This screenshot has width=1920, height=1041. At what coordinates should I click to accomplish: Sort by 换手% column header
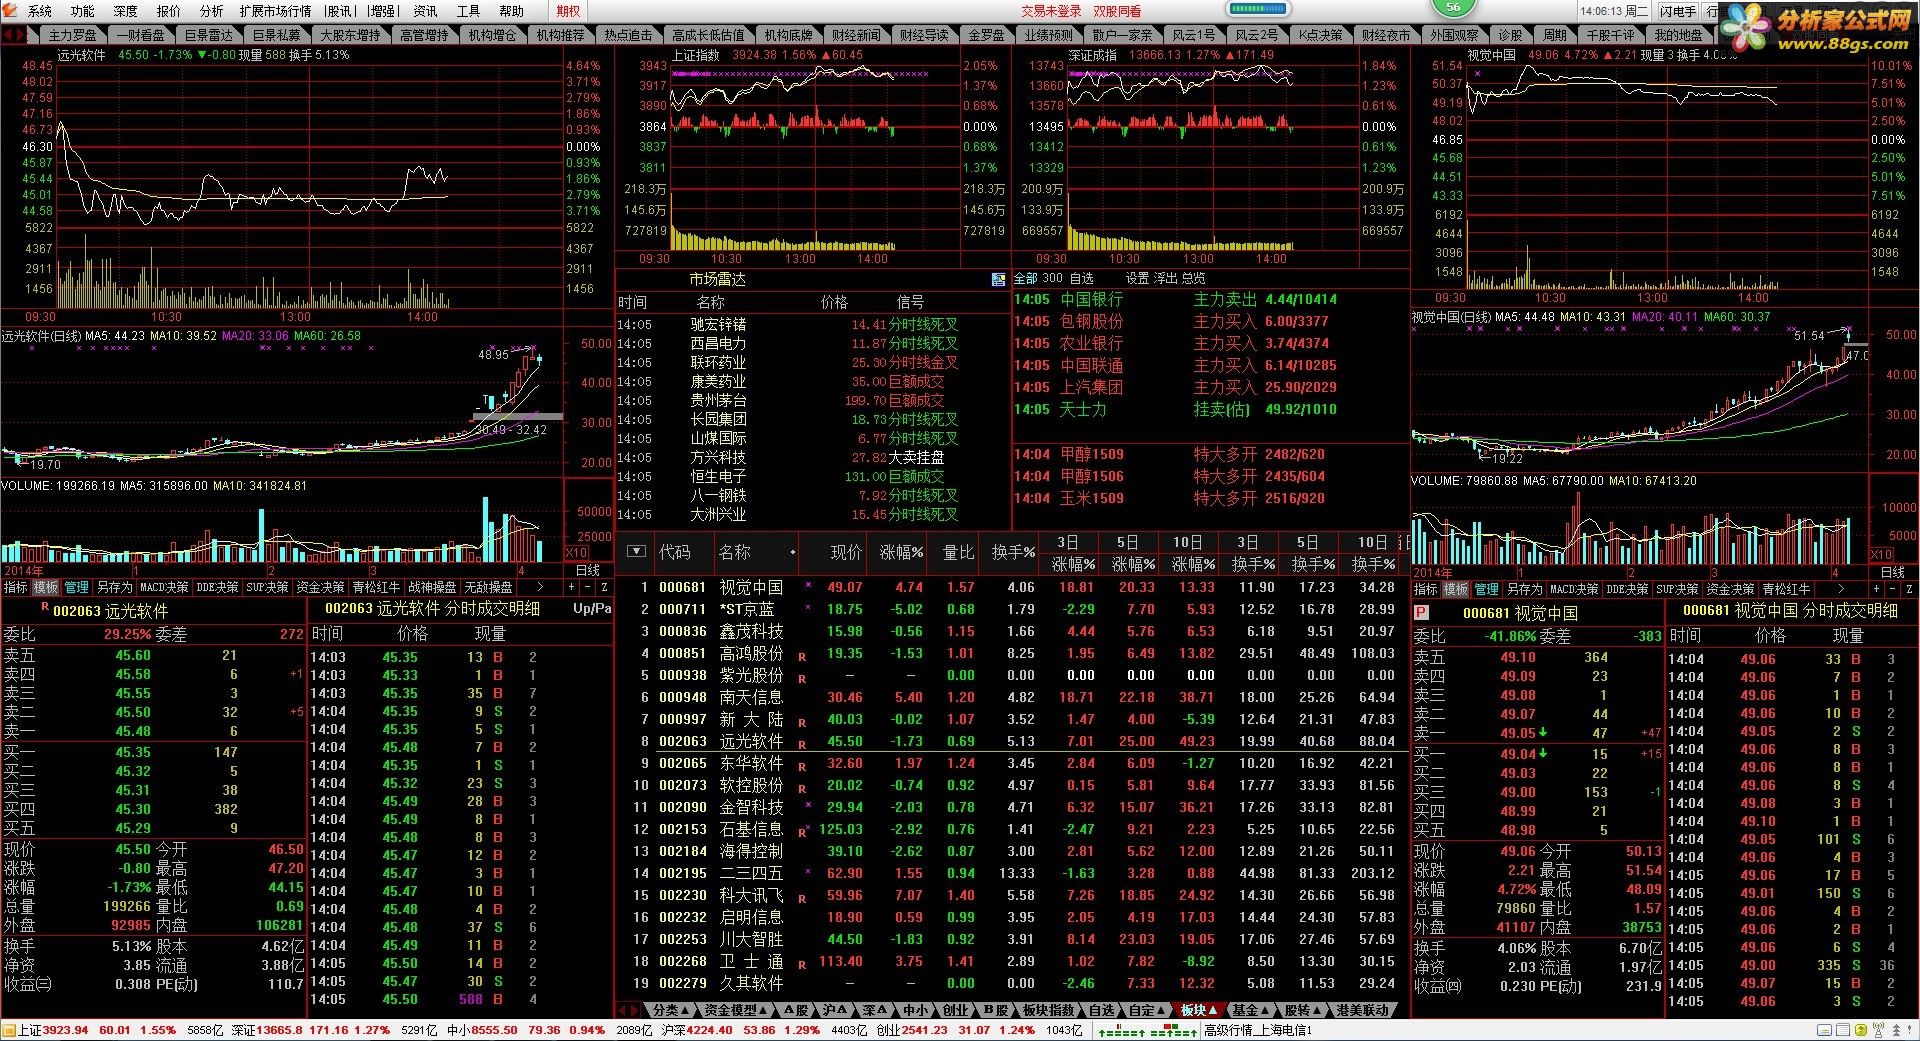(x=1013, y=552)
